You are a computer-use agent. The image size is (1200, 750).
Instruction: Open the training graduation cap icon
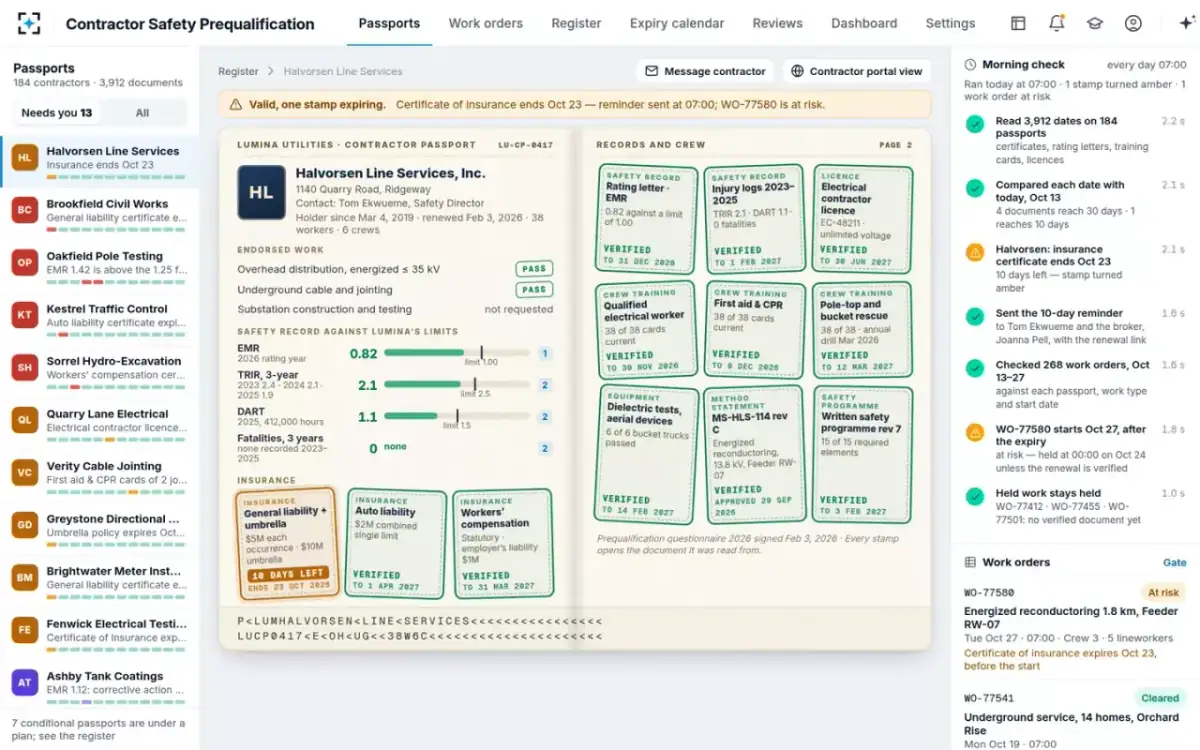pyautogui.click(x=1095, y=23)
